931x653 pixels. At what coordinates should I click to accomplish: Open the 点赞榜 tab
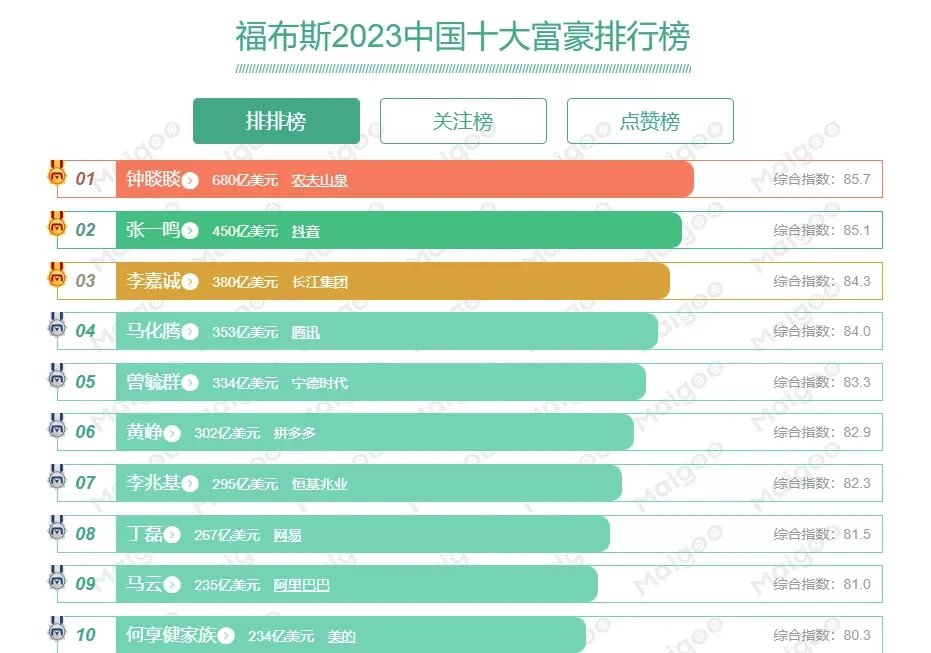tap(650, 120)
